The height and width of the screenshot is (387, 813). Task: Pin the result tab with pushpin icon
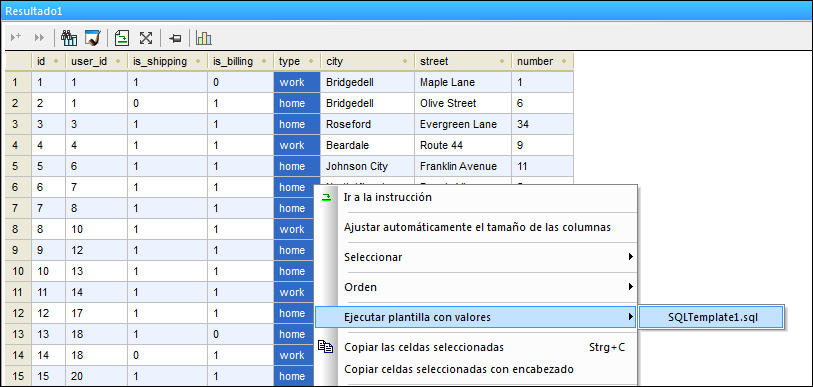coord(176,38)
